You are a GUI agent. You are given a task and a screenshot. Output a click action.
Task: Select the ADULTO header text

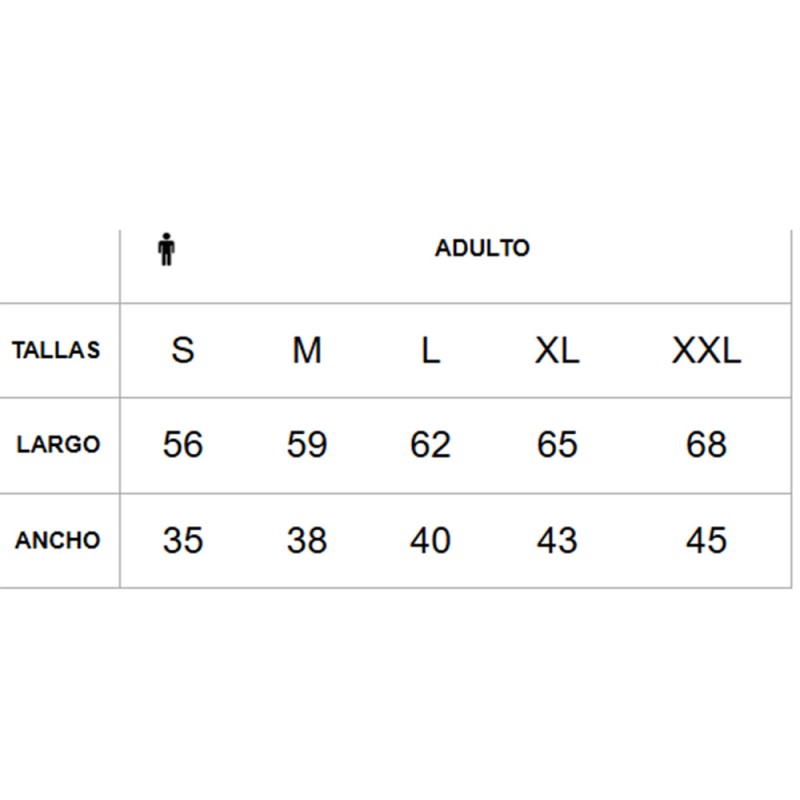(482, 248)
